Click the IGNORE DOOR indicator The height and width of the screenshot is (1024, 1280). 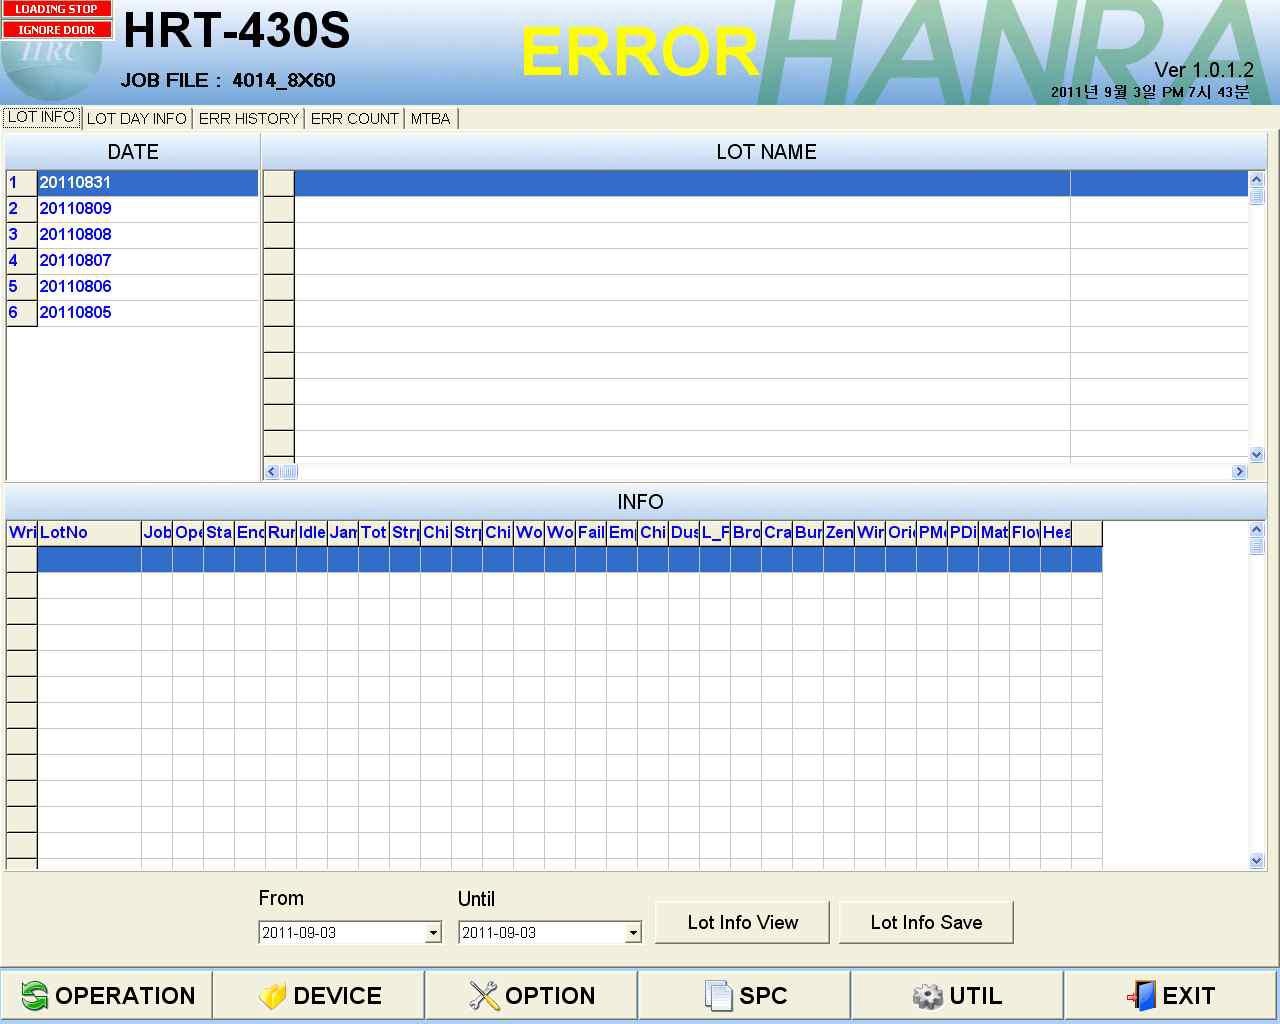pos(57,30)
